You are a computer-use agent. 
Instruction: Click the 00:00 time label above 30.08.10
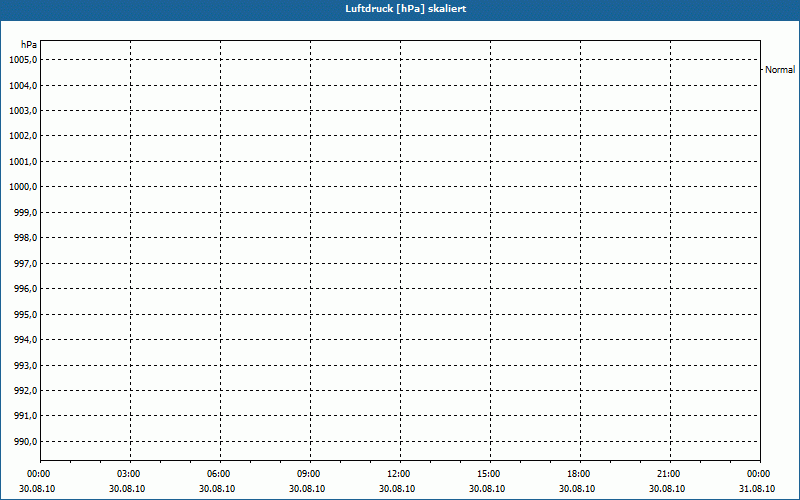pyautogui.click(x=38, y=474)
